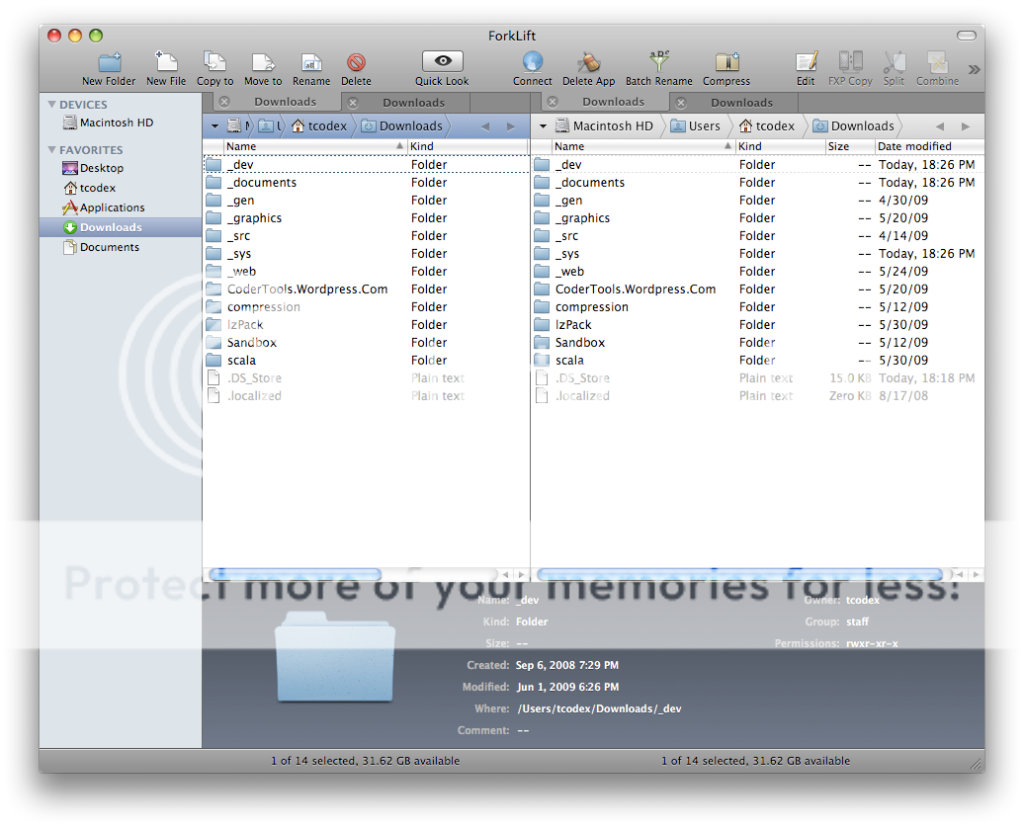This screenshot has width=1024, height=827.
Task: Click the Move to toolbar icon
Action: (x=263, y=62)
